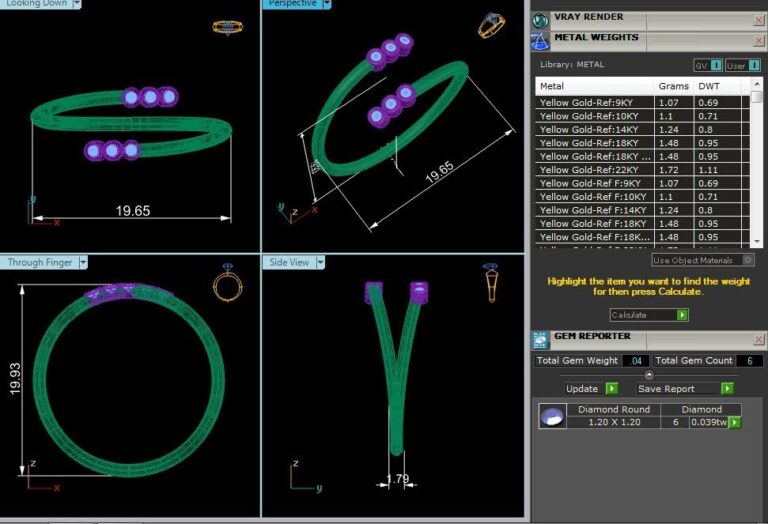
Task: Click the diamond gem thumbnail in Gem Reporter
Action: click(552, 416)
